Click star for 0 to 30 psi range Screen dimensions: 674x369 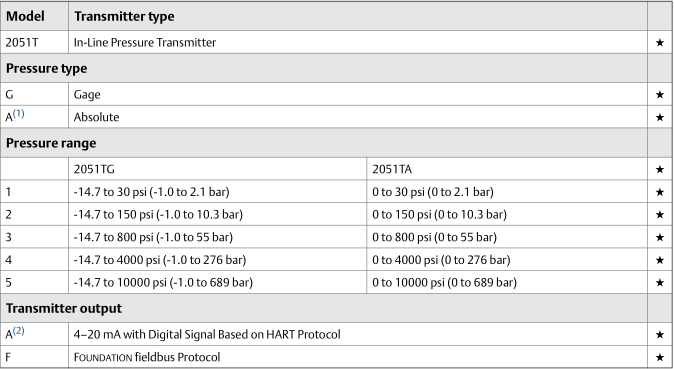click(x=660, y=192)
